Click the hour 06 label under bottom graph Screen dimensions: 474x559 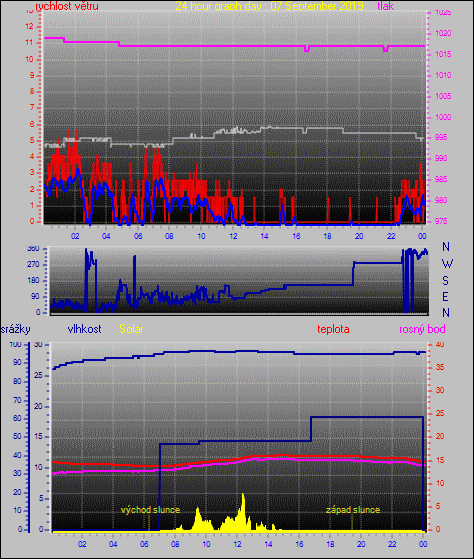[x=144, y=544]
